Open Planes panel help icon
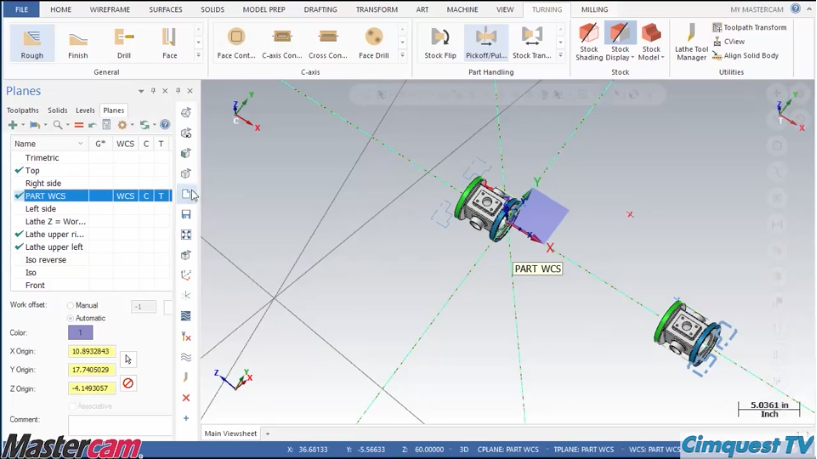This screenshot has width=817, height=459. coord(165,125)
